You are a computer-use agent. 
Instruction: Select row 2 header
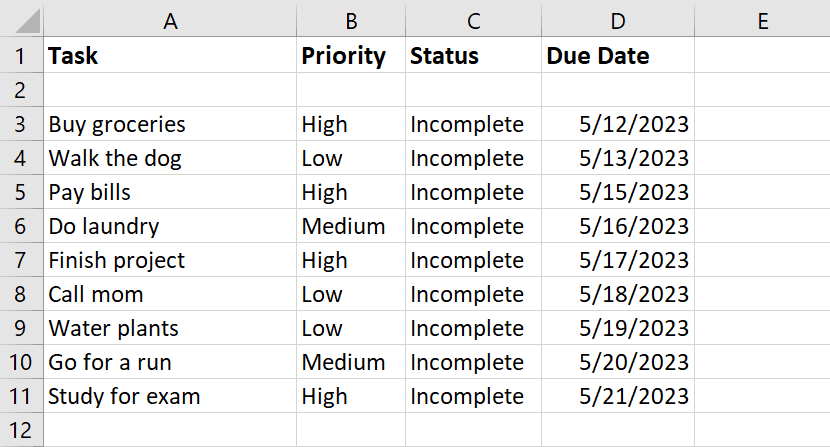tap(21, 90)
